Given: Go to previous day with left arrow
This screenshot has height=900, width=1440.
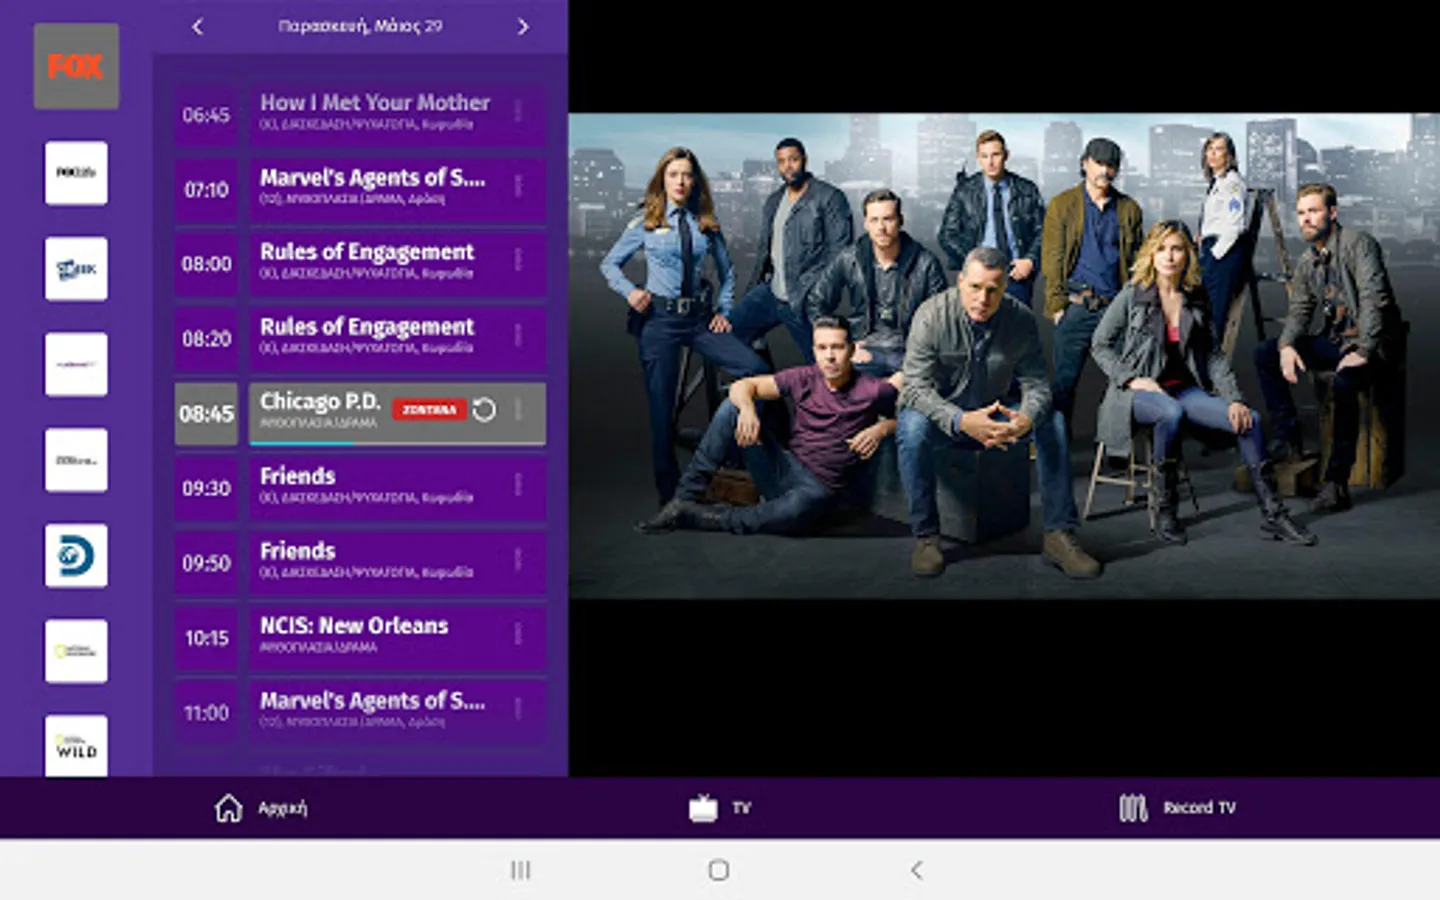Looking at the screenshot, I should 197,27.
